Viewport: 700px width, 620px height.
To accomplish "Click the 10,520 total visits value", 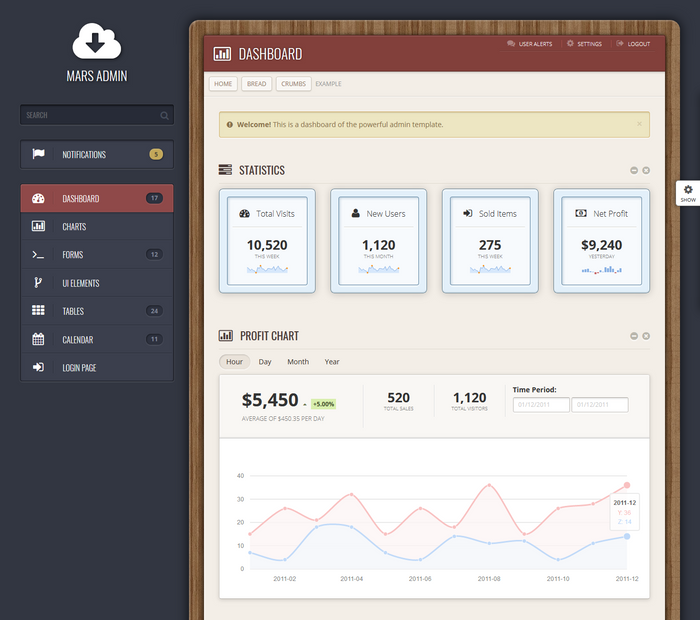I will (x=267, y=245).
